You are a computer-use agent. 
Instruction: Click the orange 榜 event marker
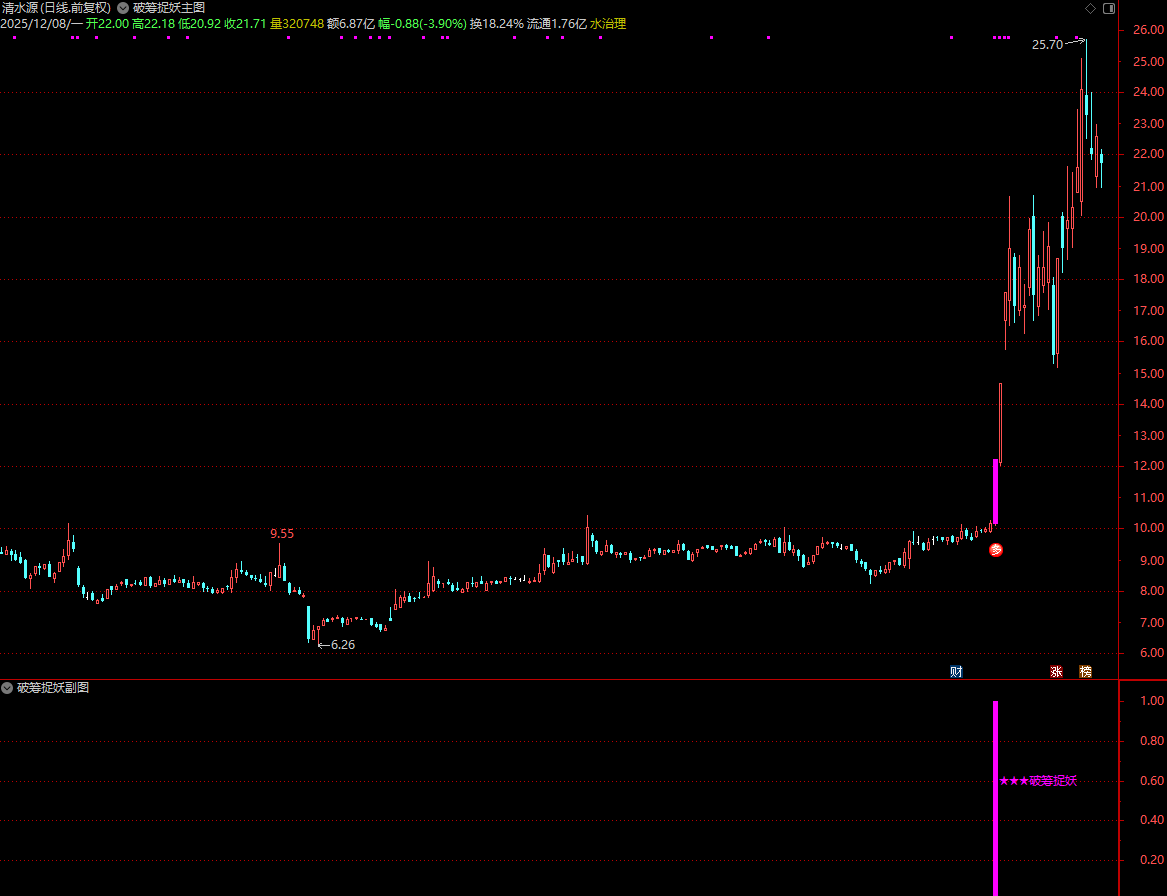pos(1085,671)
